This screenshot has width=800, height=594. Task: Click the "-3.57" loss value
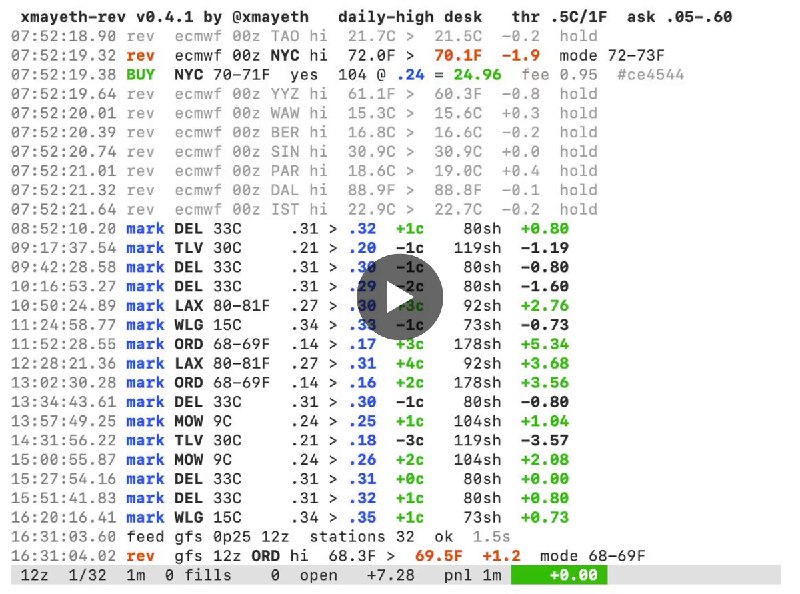[x=545, y=440]
